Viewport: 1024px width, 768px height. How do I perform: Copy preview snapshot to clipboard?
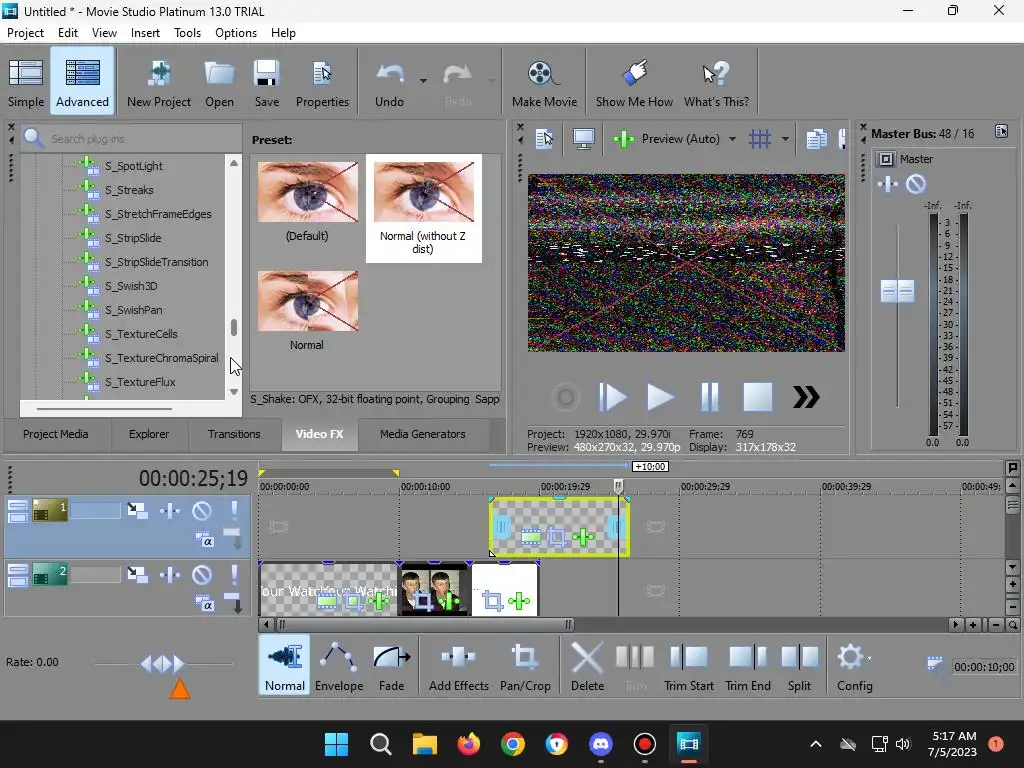(x=816, y=138)
